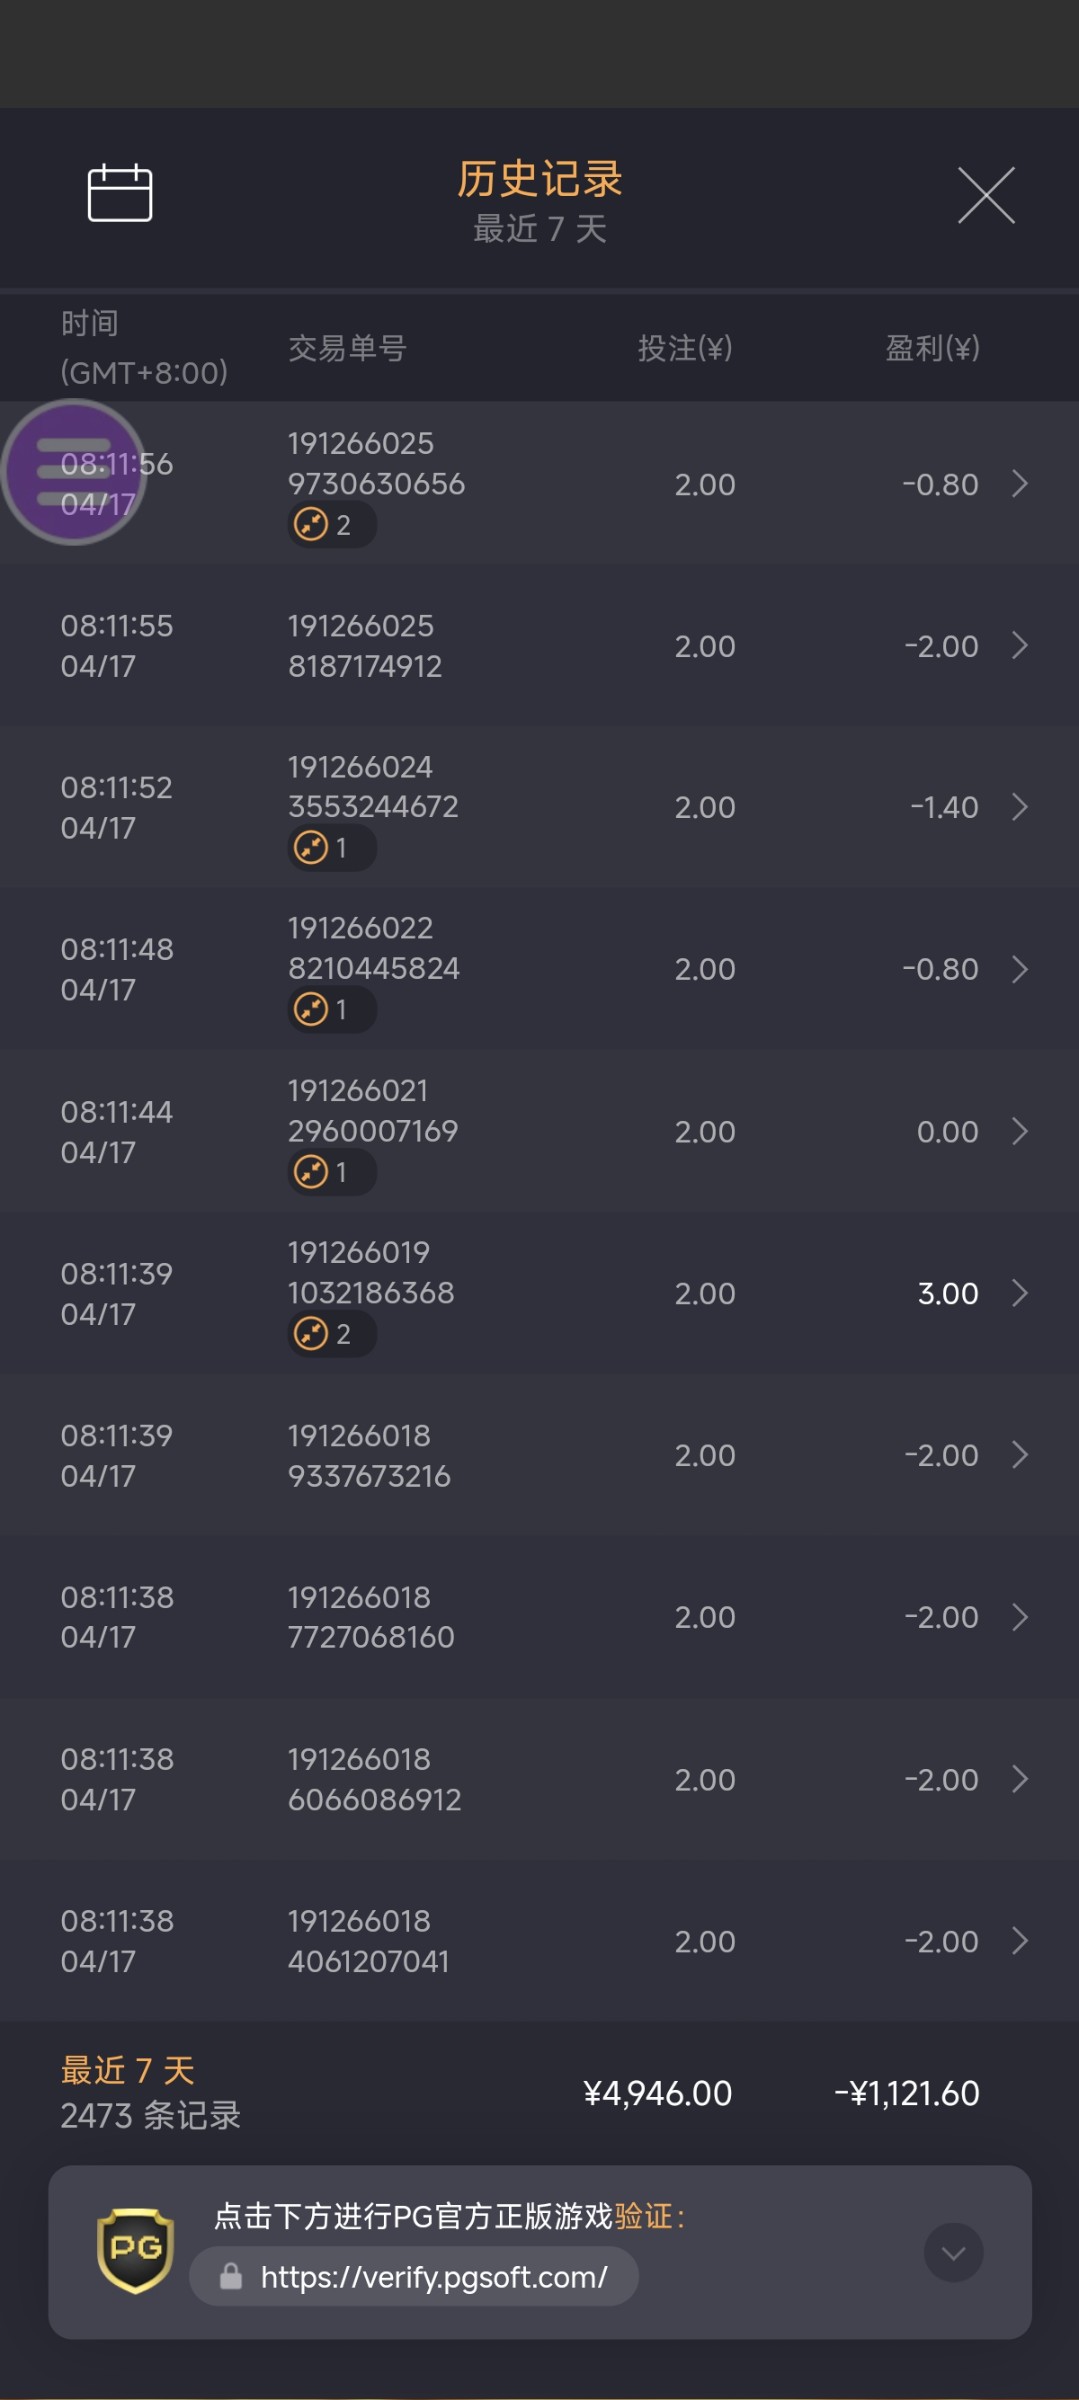Select transaction row ending 4061207041
This screenshot has height=2400, width=1079.
tap(539, 1941)
